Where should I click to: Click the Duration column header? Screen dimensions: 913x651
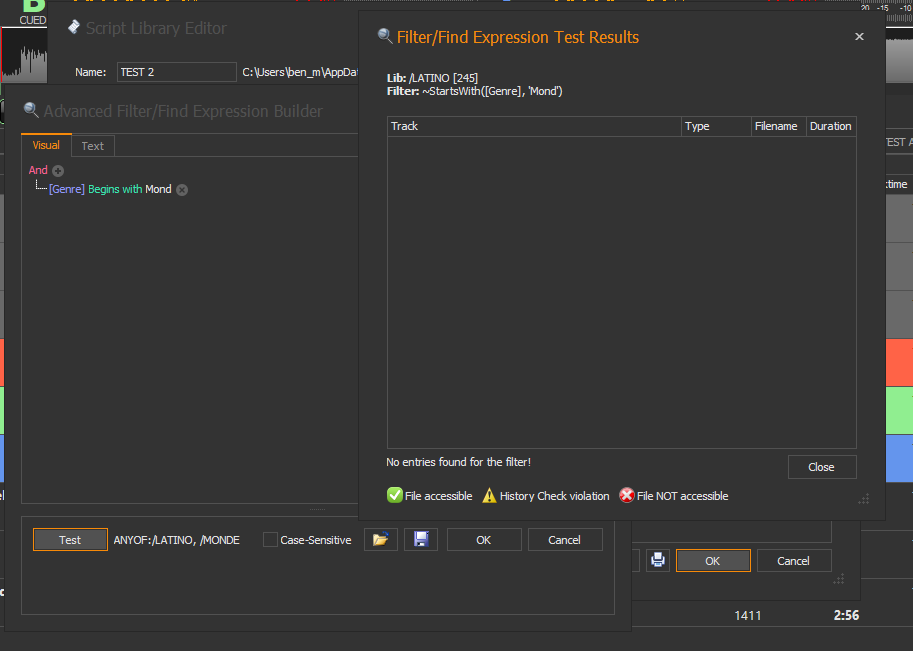click(x=830, y=126)
